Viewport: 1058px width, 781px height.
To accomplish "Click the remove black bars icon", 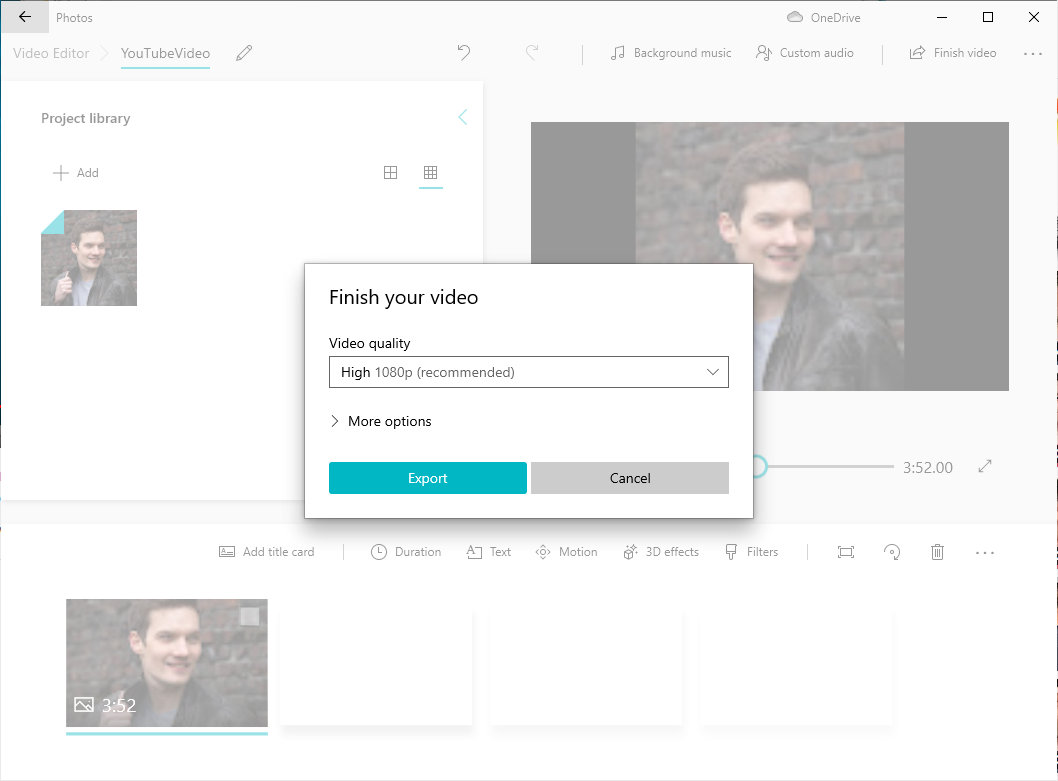I will tap(846, 552).
